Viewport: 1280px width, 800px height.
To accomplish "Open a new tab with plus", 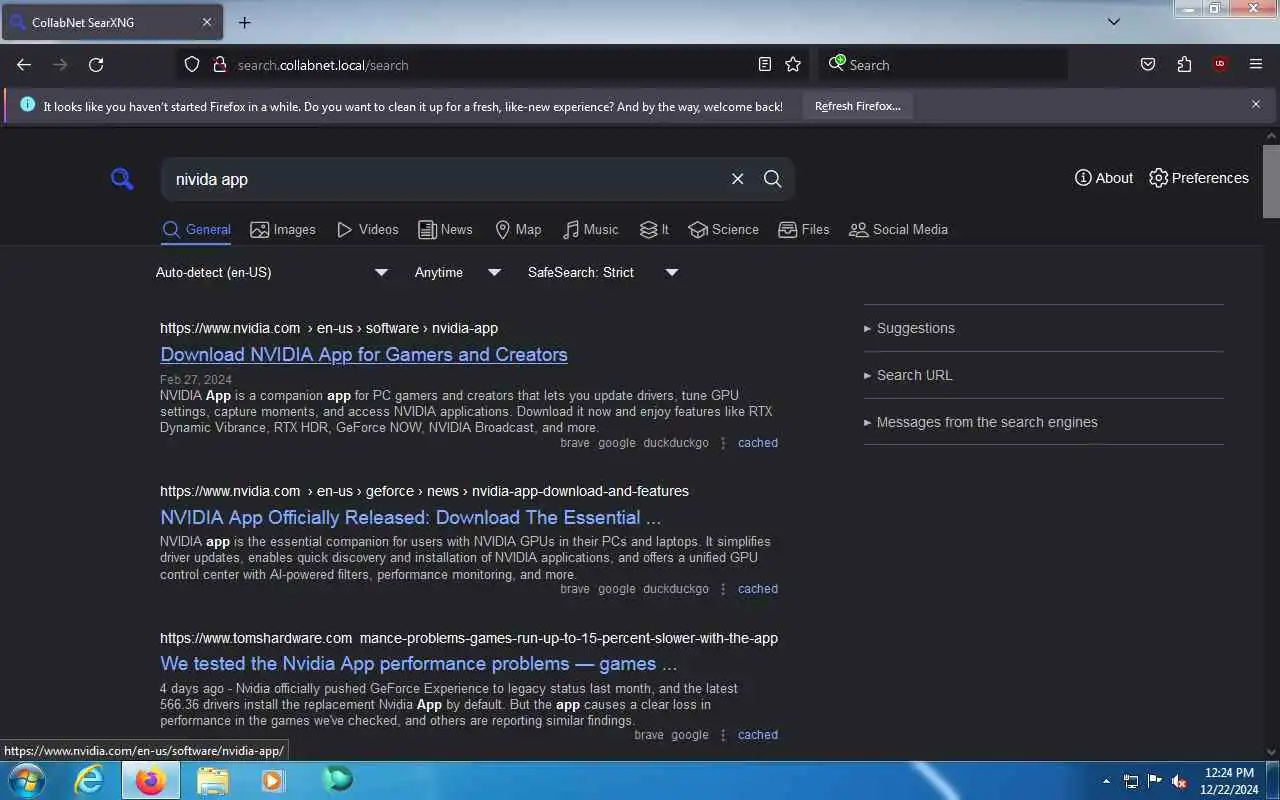I will click(244, 22).
